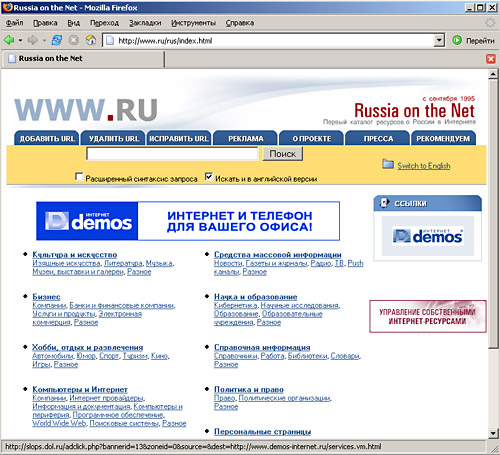Toggle the Расширенный синтаксис запроса checkbox

[79, 177]
